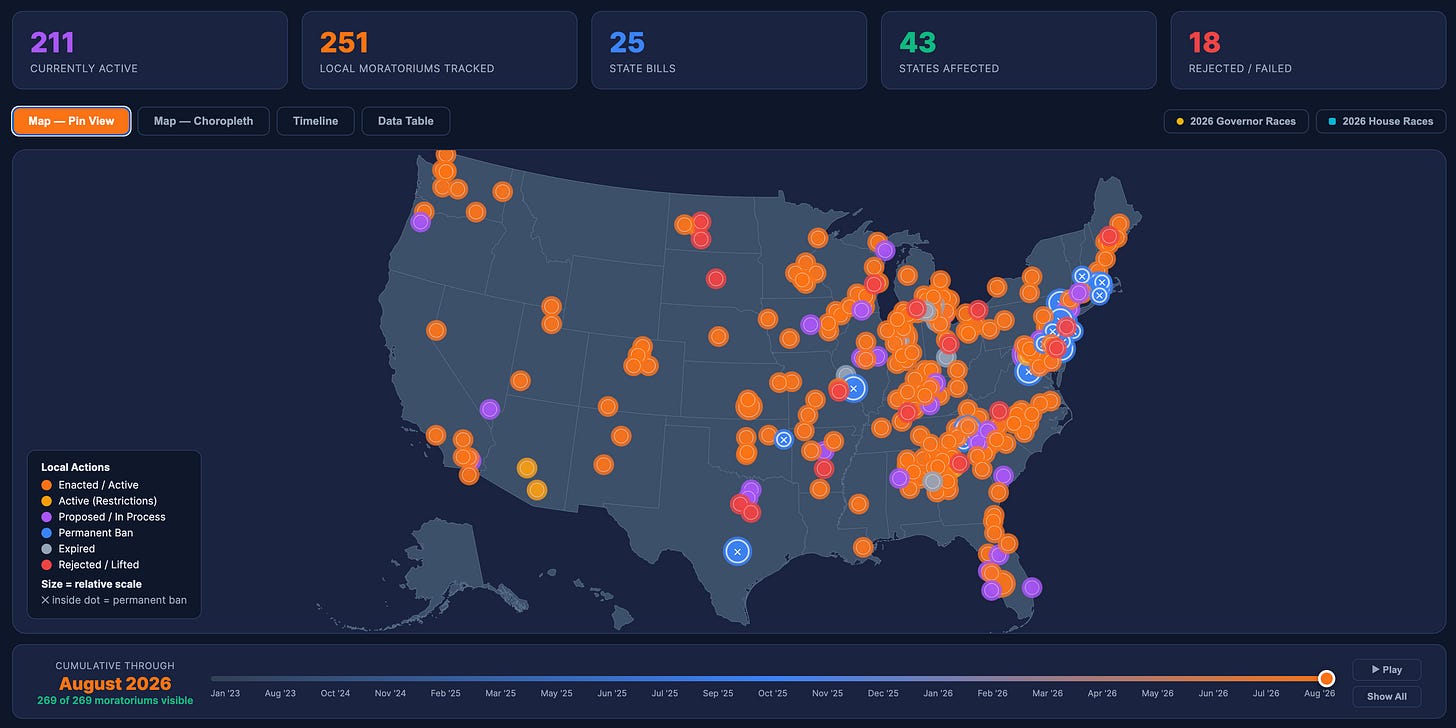Select the orange pin near Houston on the Gulf
1456x728 pixels.
click(863, 547)
